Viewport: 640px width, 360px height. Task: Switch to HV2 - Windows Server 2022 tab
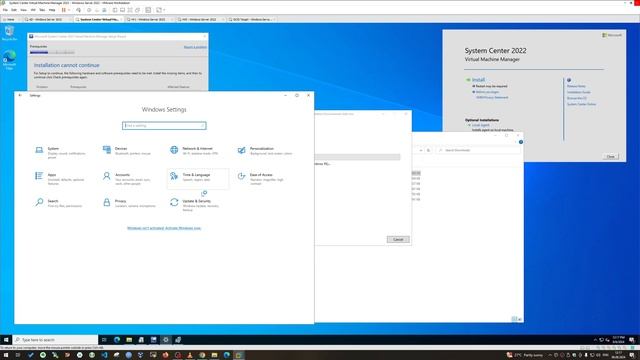(200, 19)
